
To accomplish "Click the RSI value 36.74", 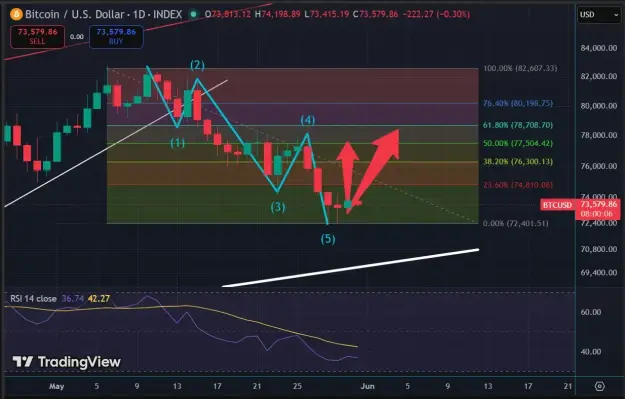I will (73, 299).
